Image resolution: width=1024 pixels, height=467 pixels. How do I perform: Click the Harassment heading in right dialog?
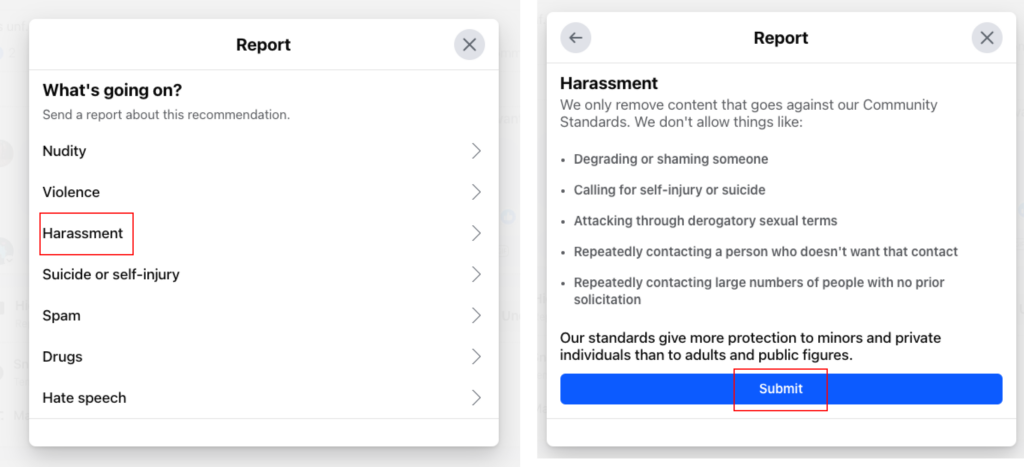coord(608,83)
